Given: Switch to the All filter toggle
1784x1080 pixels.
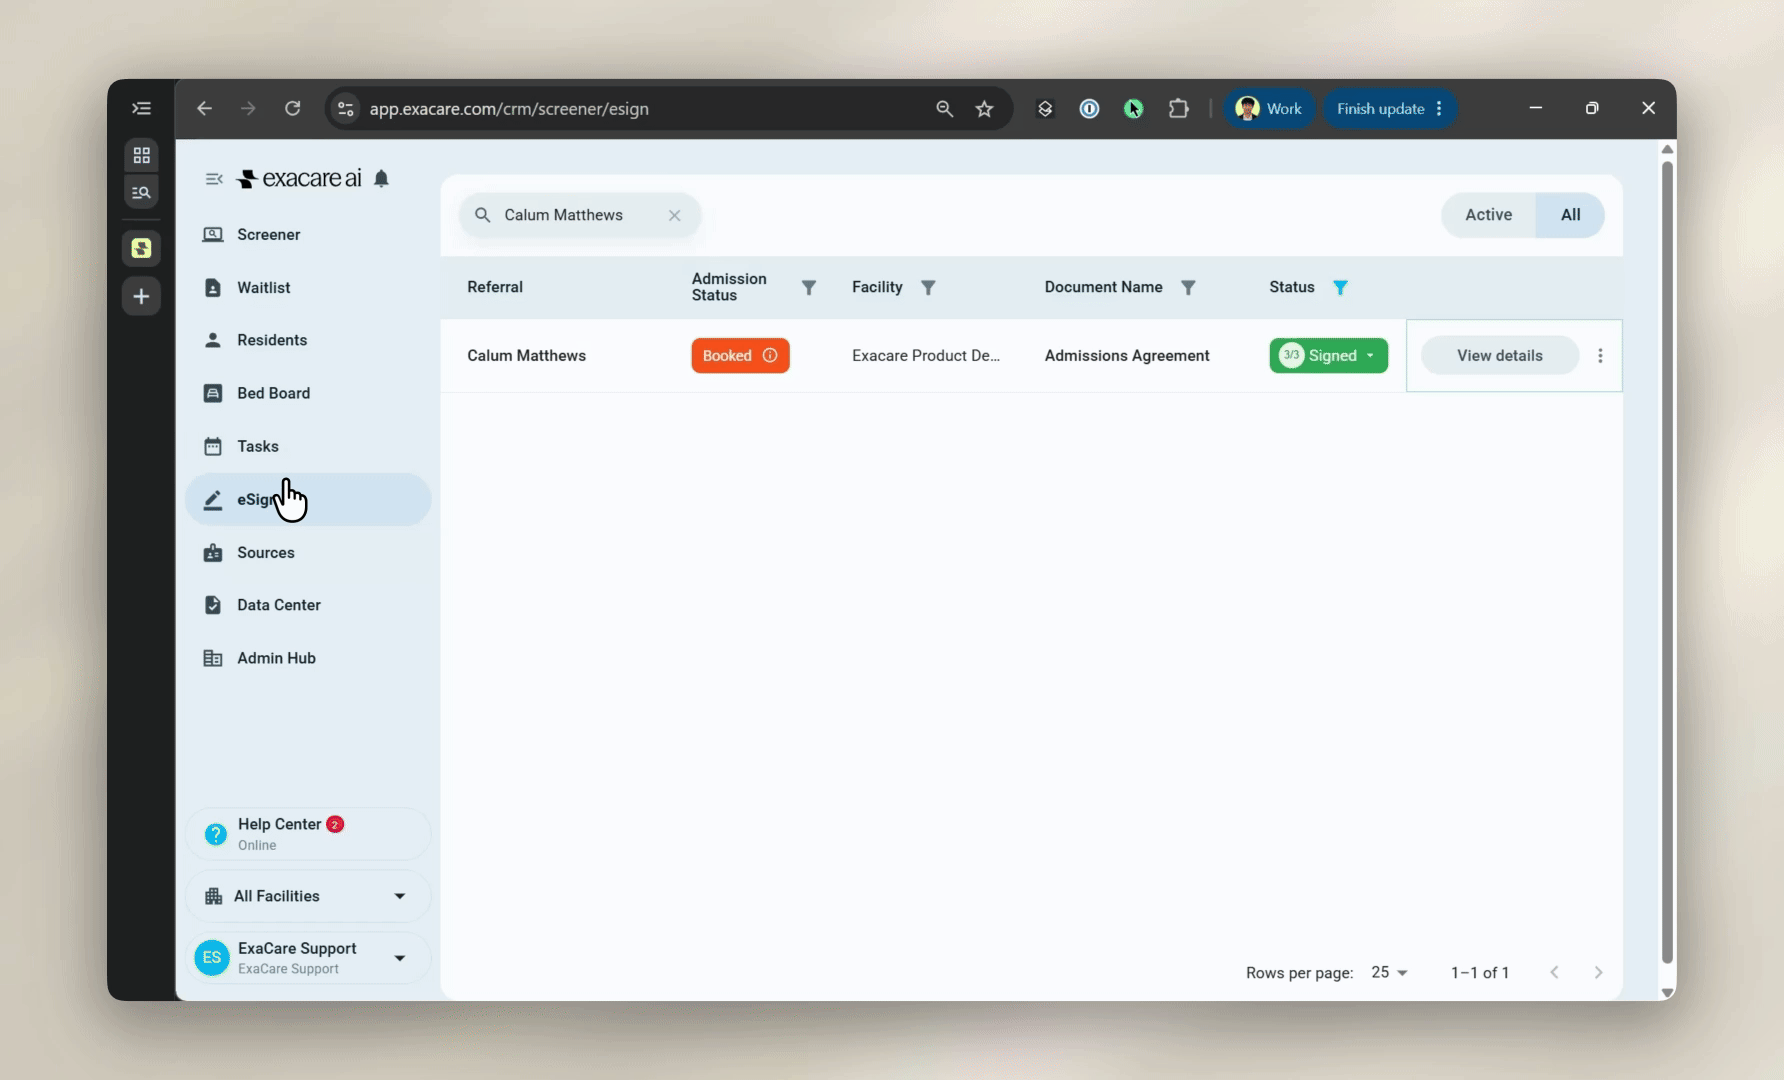Looking at the screenshot, I should point(1570,215).
